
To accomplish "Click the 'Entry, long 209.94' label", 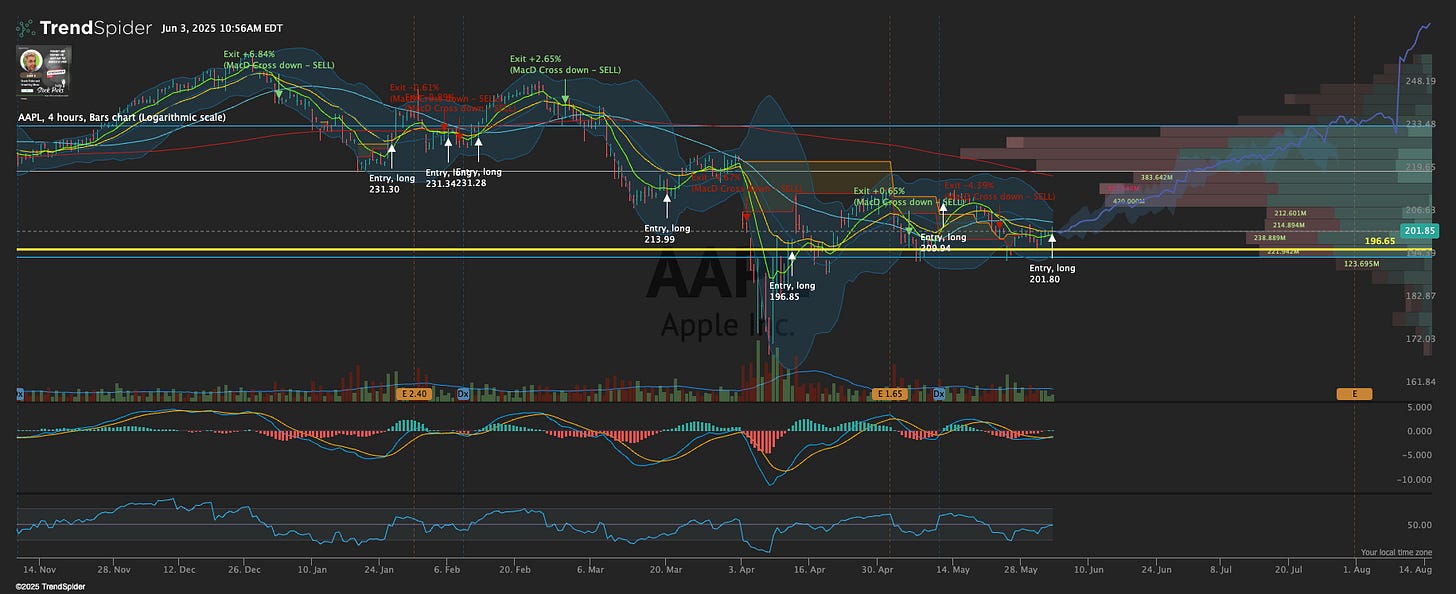I will point(943,241).
